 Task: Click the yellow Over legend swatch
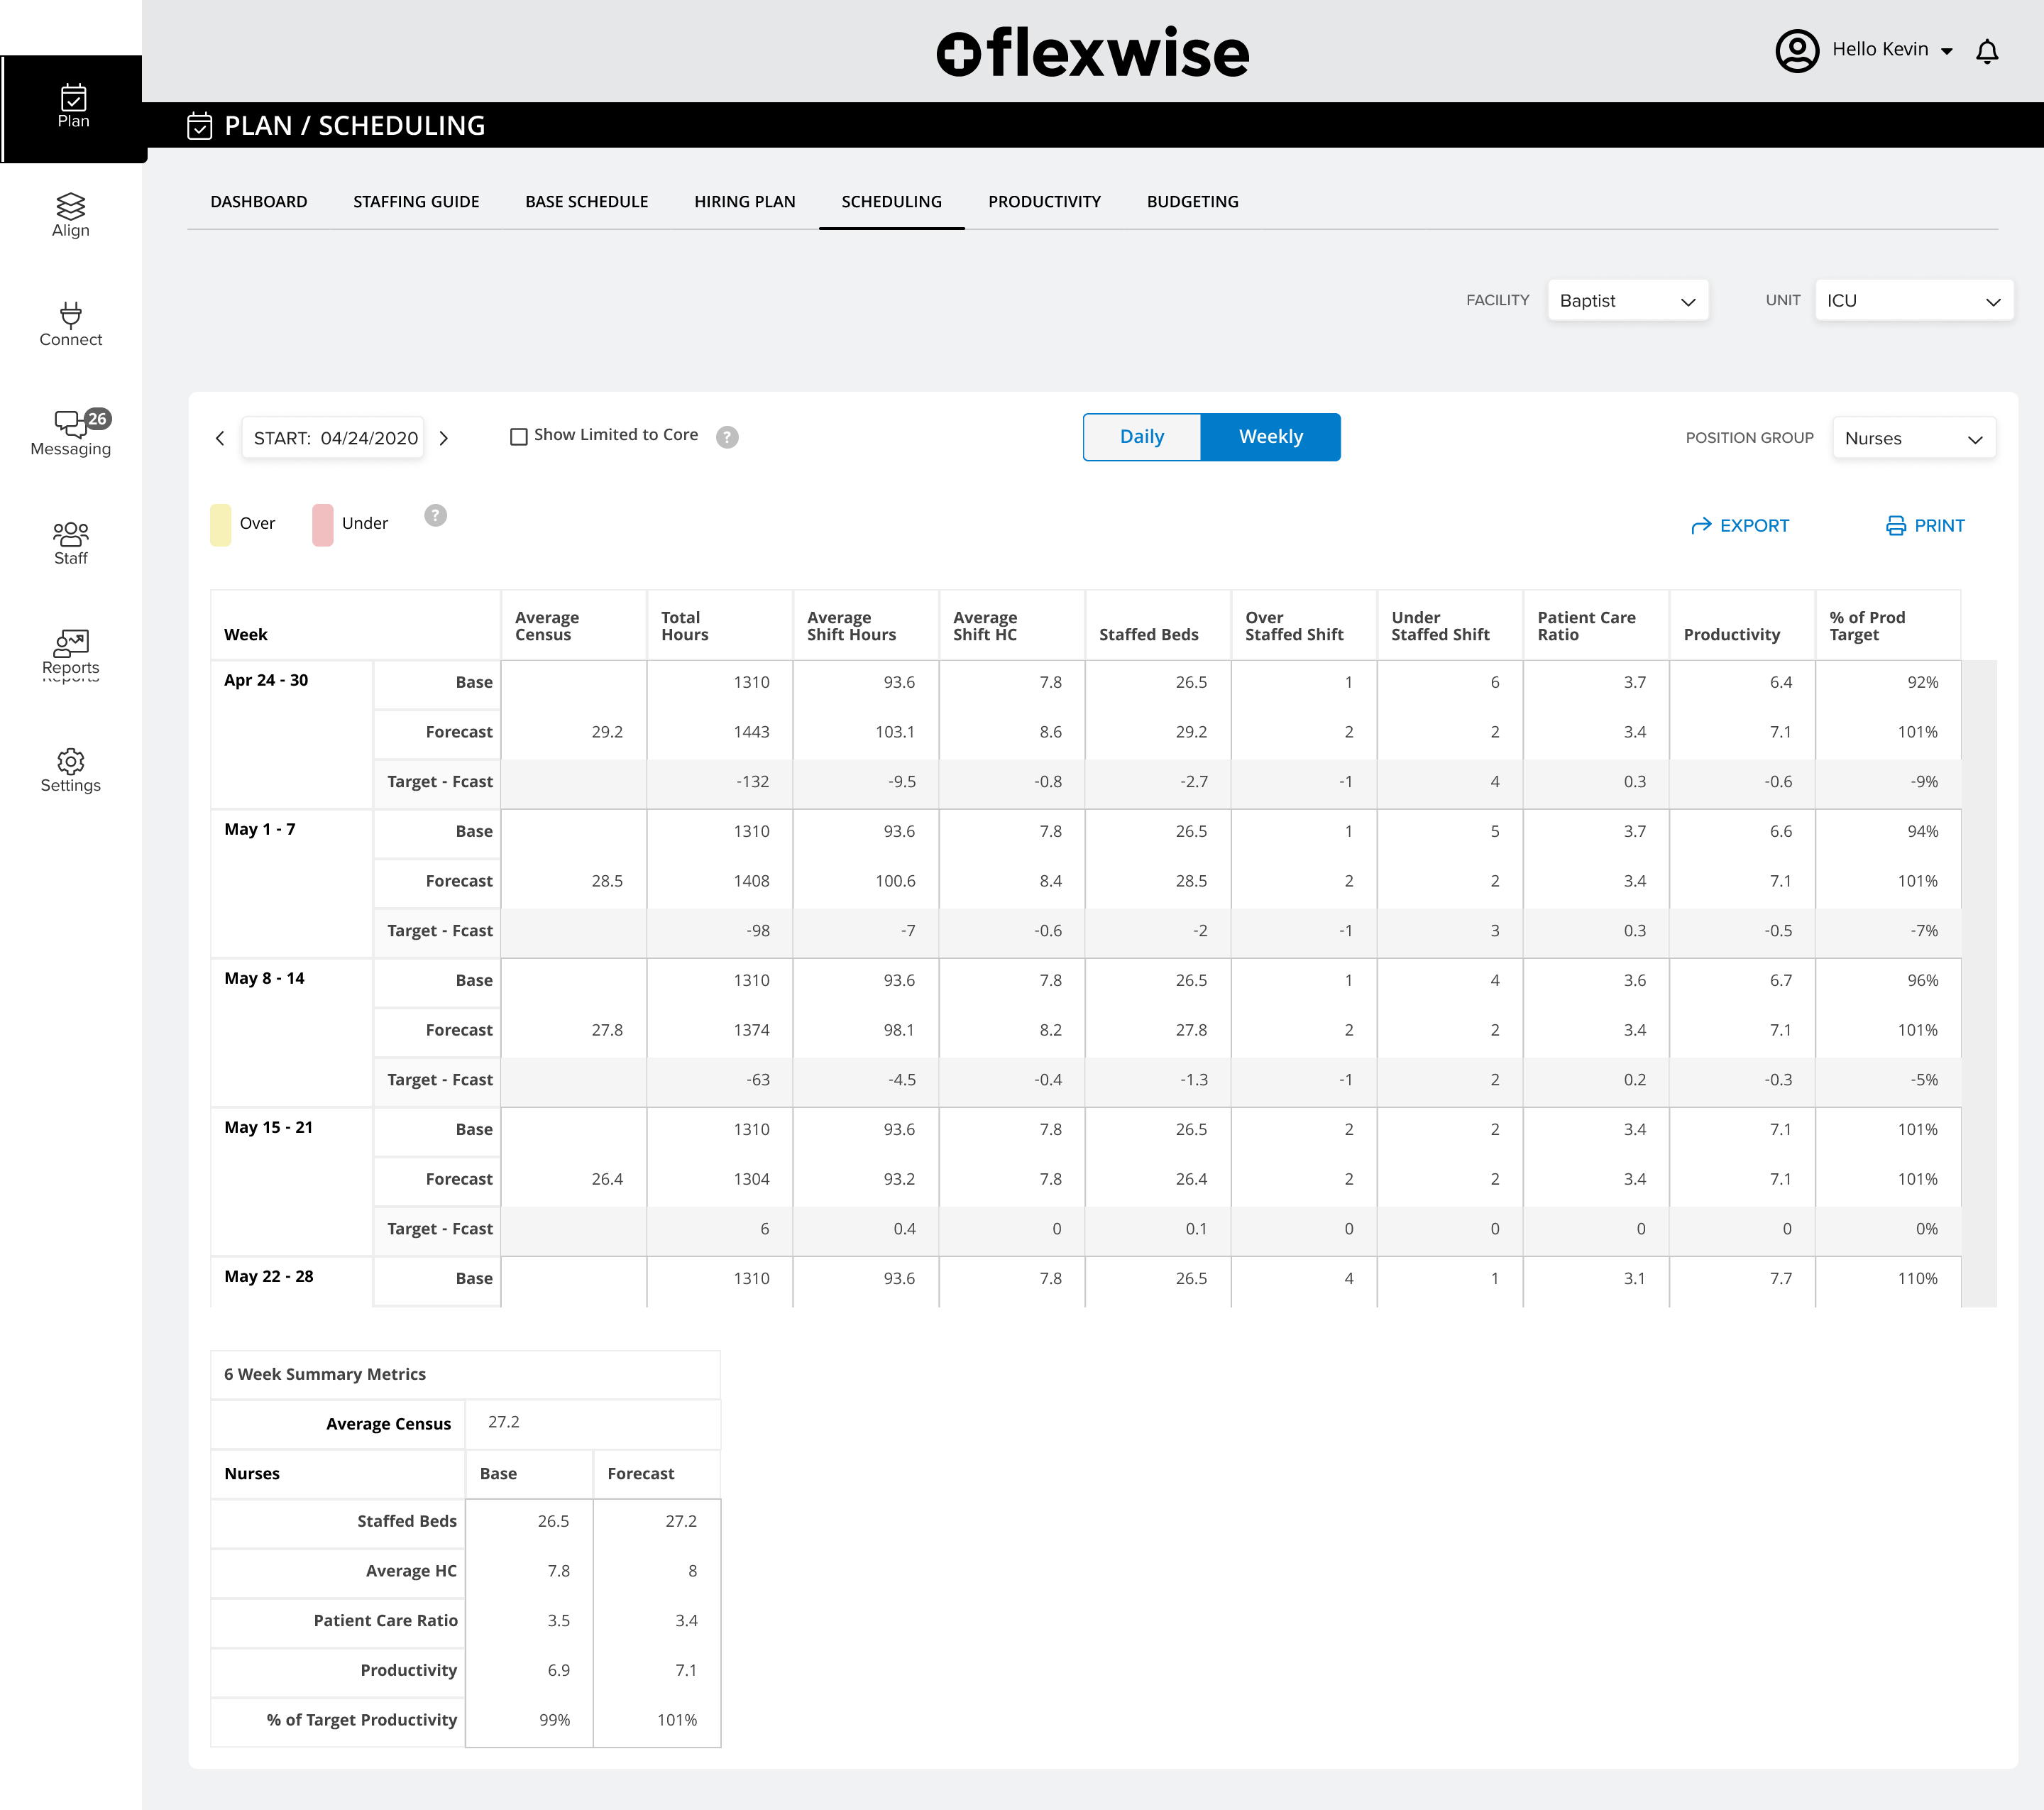tap(220, 525)
